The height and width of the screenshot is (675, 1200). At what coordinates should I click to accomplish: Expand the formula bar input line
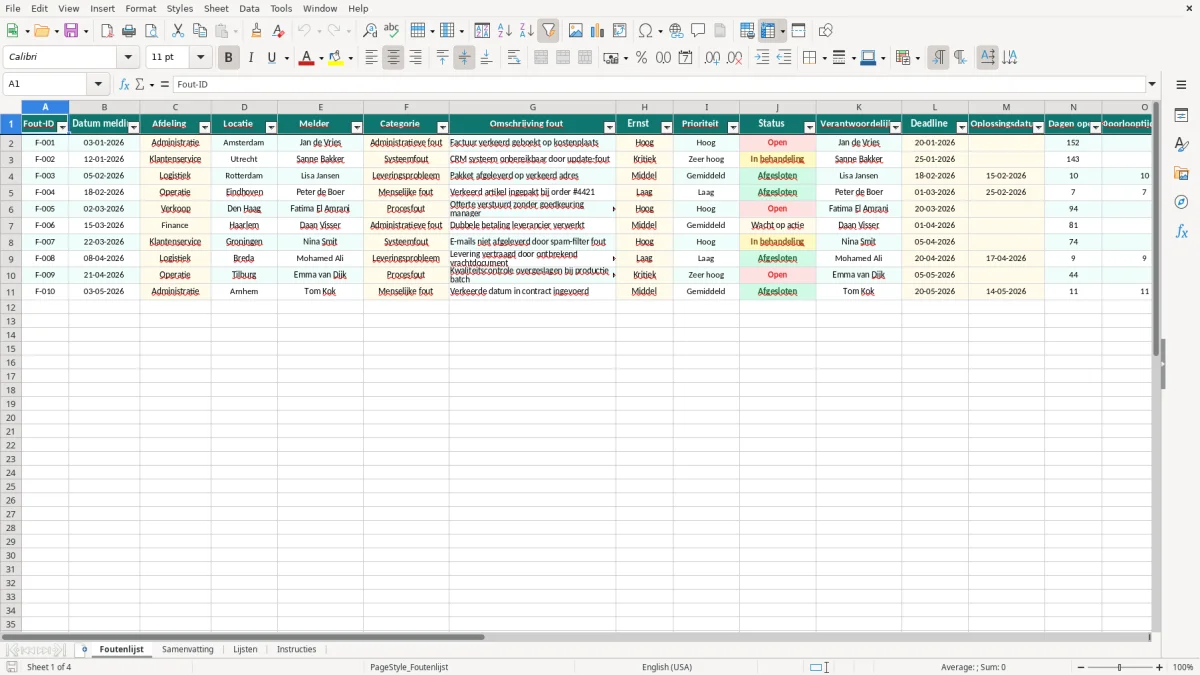click(1152, 85)
